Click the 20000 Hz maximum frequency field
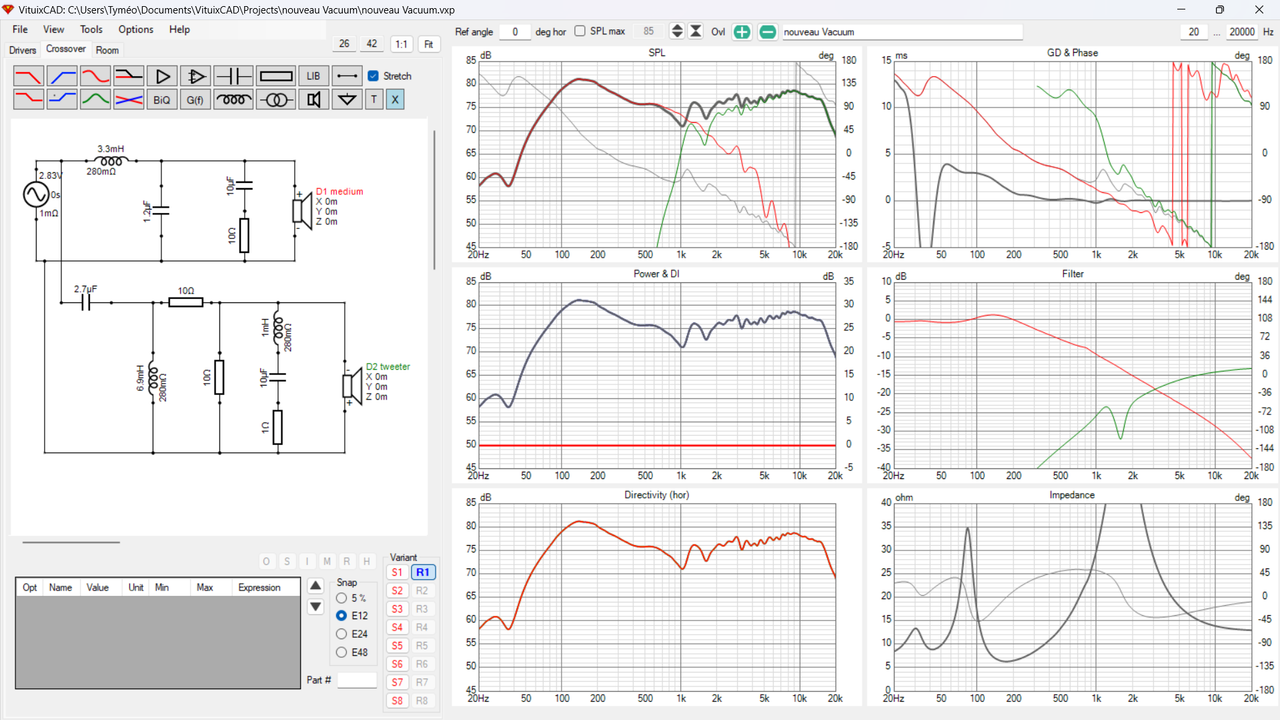The height and width of the screenshot is (720, 1280). click(1241, 32)
